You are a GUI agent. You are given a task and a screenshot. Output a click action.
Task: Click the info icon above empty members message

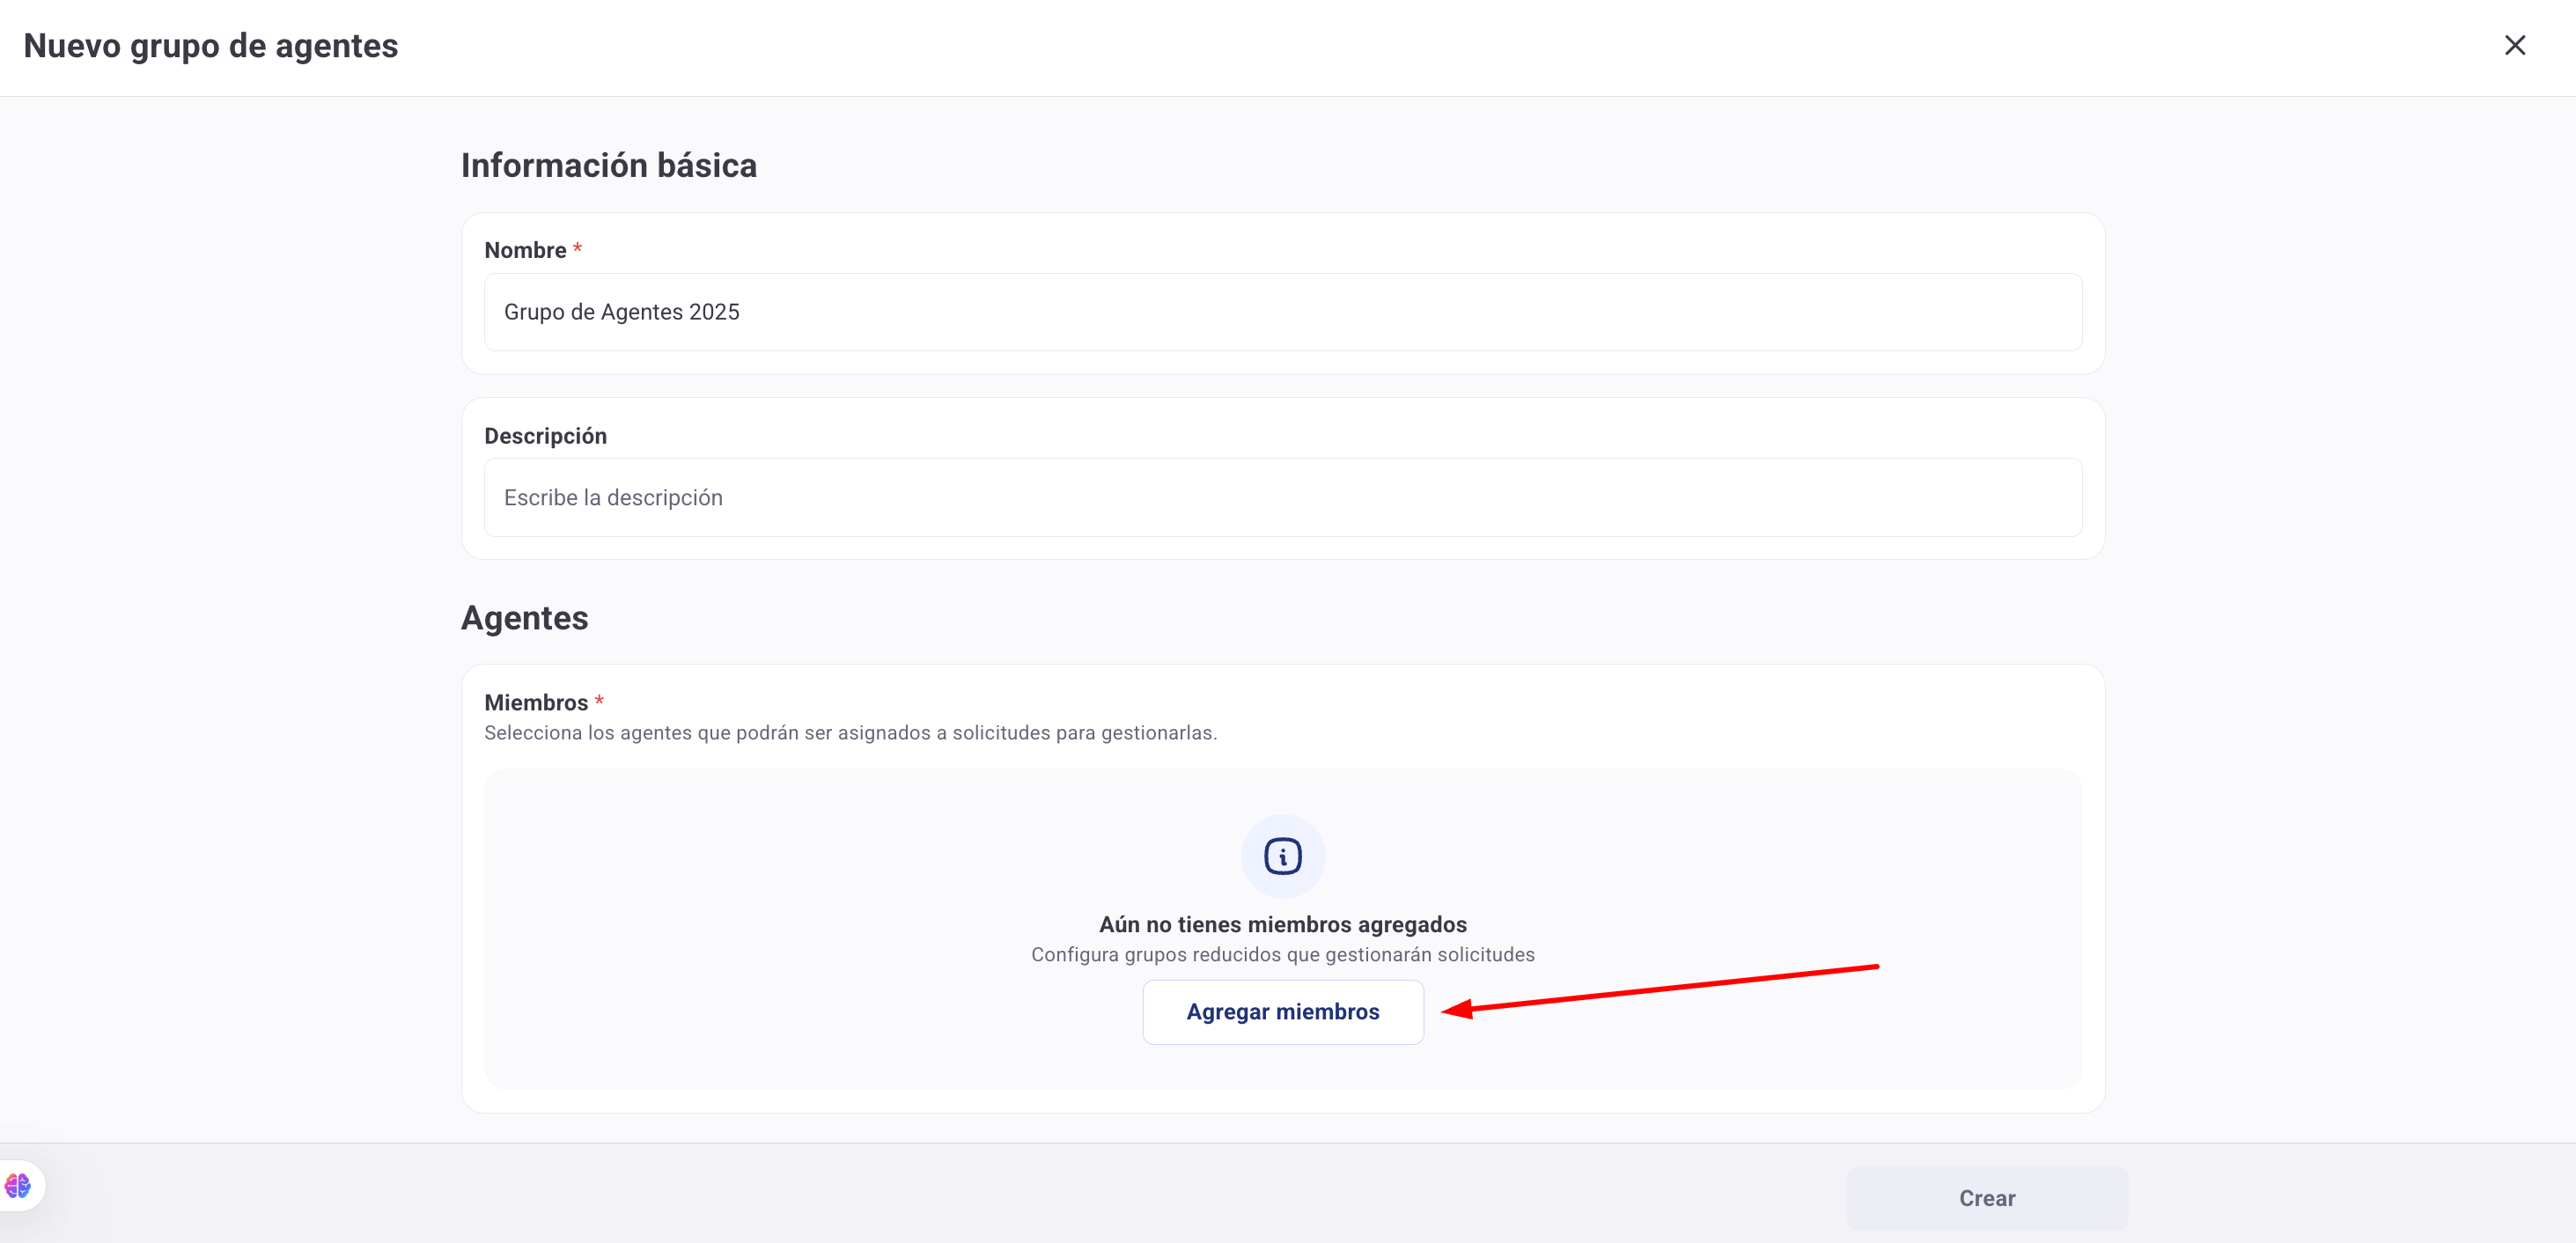(1283, 856)
